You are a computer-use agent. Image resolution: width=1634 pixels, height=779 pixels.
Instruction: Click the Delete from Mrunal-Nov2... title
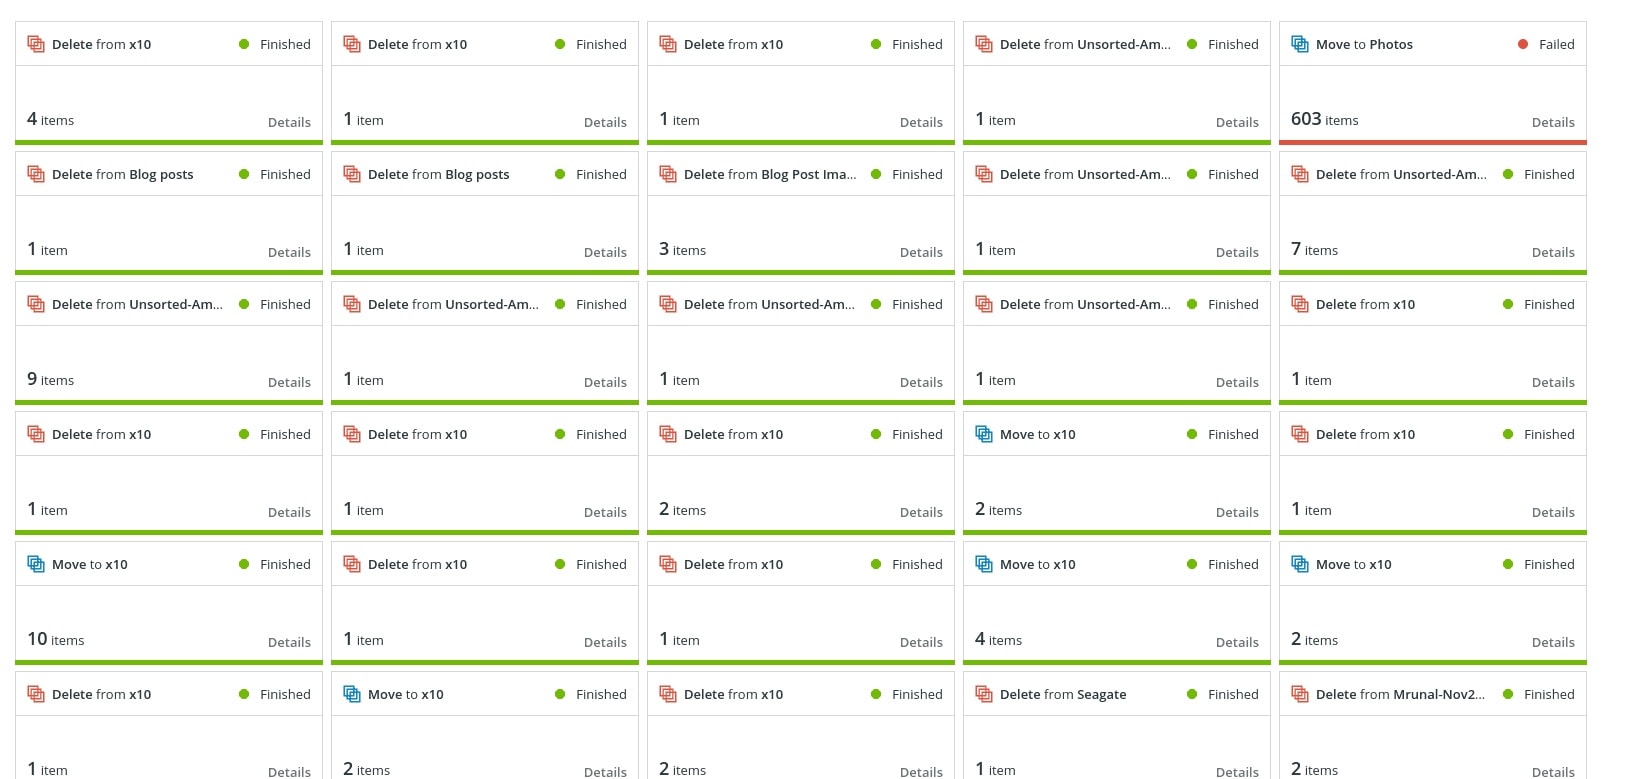coord(1400,694)
